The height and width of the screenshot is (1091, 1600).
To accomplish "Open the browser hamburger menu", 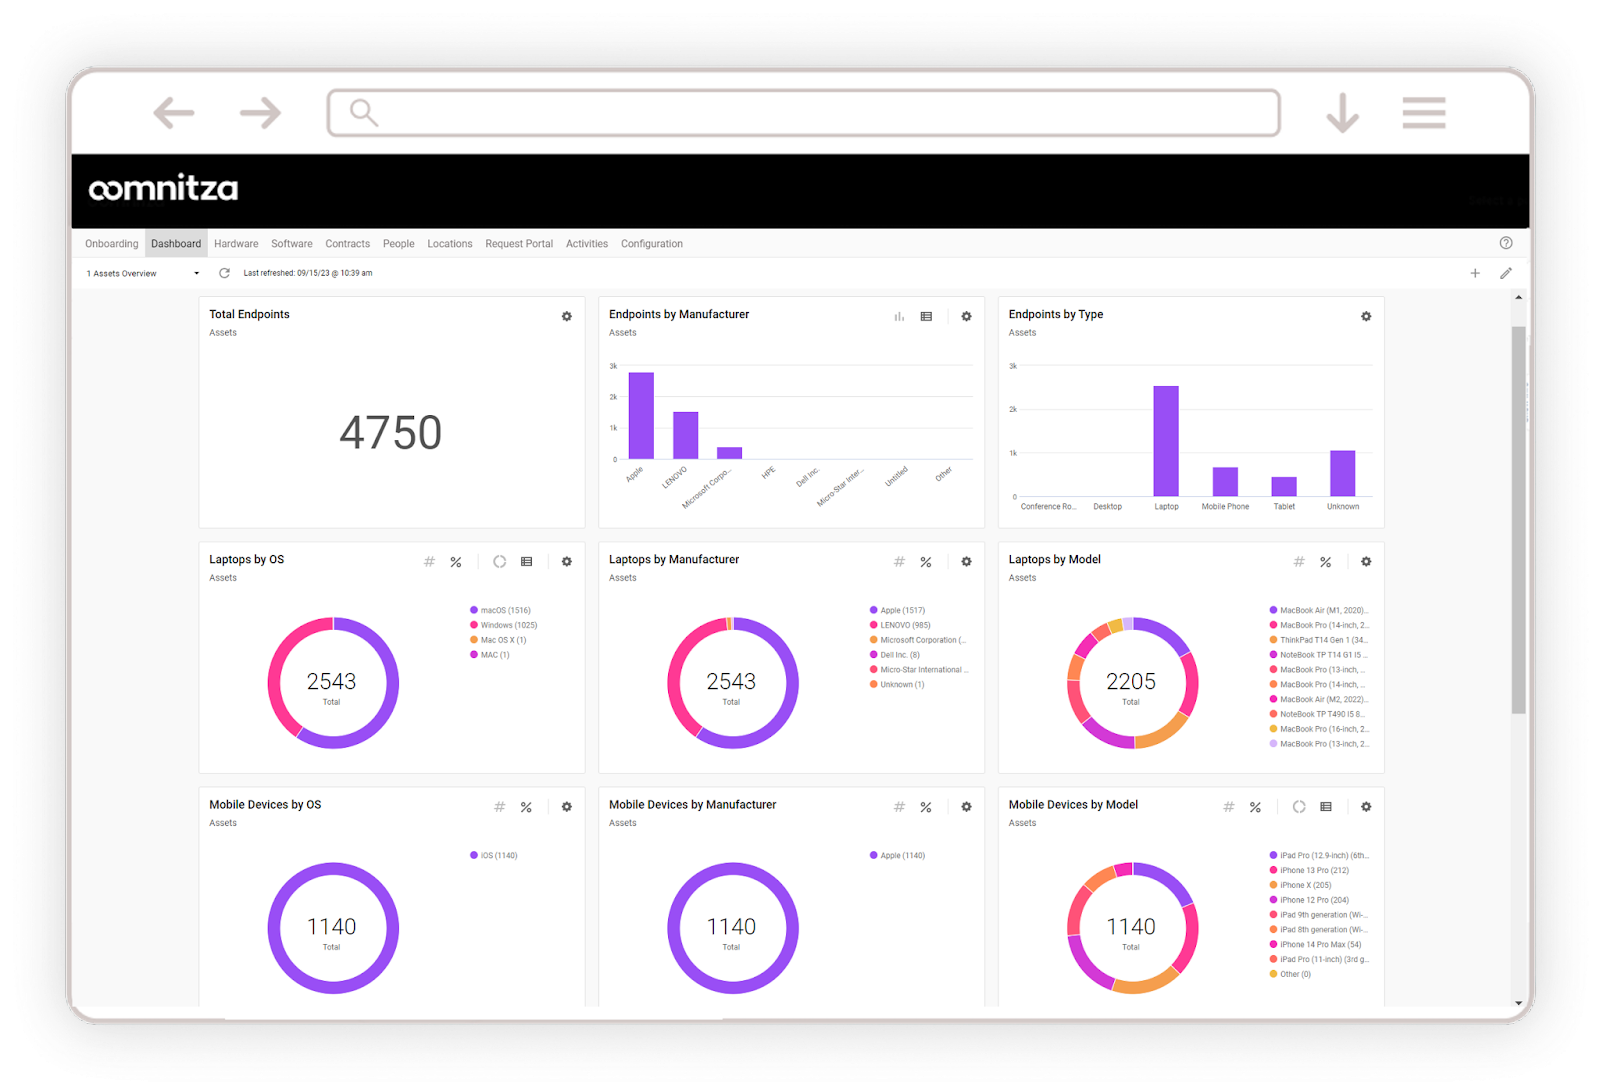I will point(1424,113).
